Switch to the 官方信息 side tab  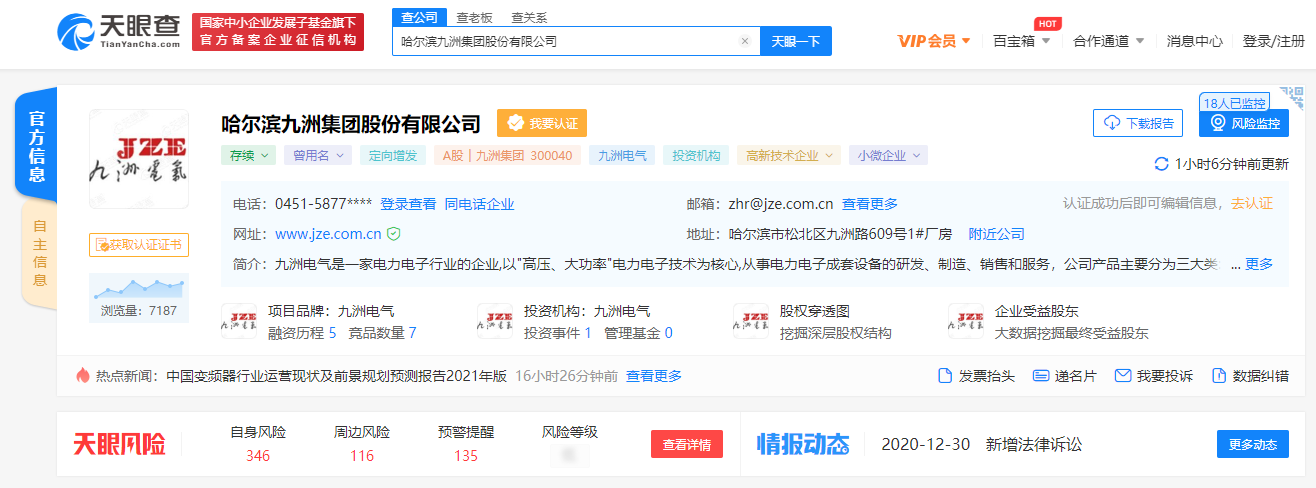click(x=36, y=145)
